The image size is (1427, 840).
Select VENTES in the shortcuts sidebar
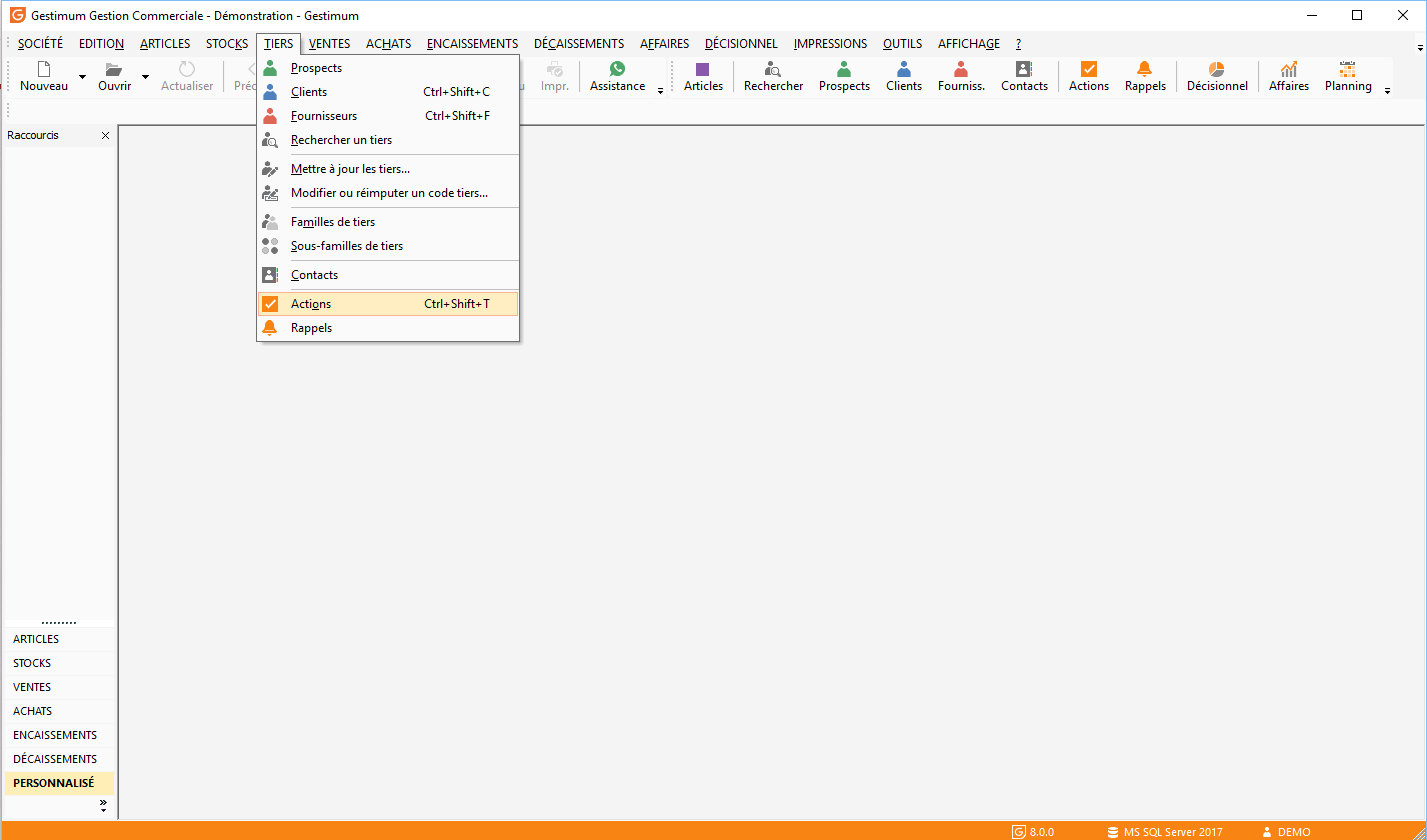click(x=59, y=687)
